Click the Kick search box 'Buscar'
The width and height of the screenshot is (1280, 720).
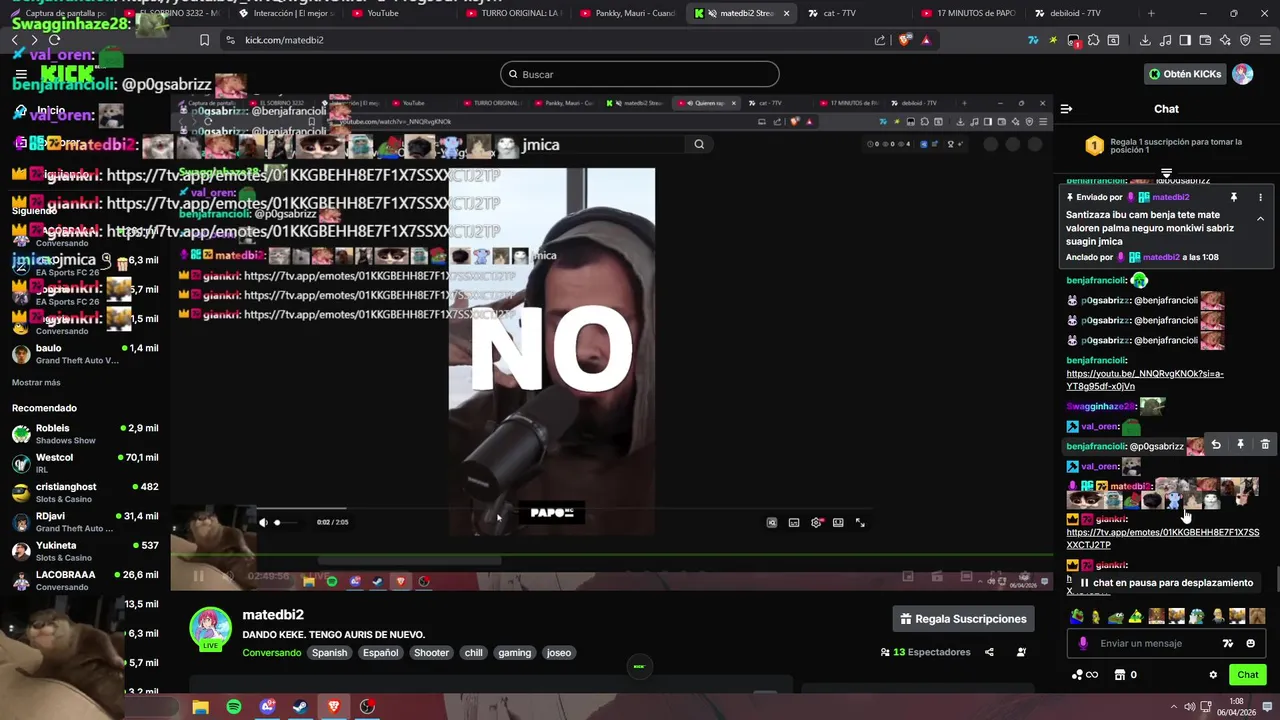click(640, 74)
